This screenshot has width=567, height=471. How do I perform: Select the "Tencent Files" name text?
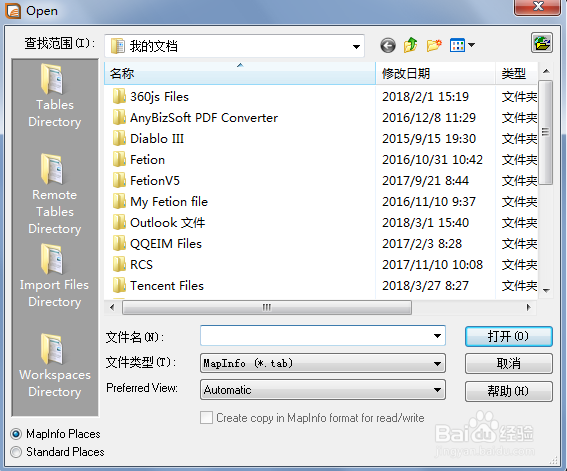click(x=167, y=286)
